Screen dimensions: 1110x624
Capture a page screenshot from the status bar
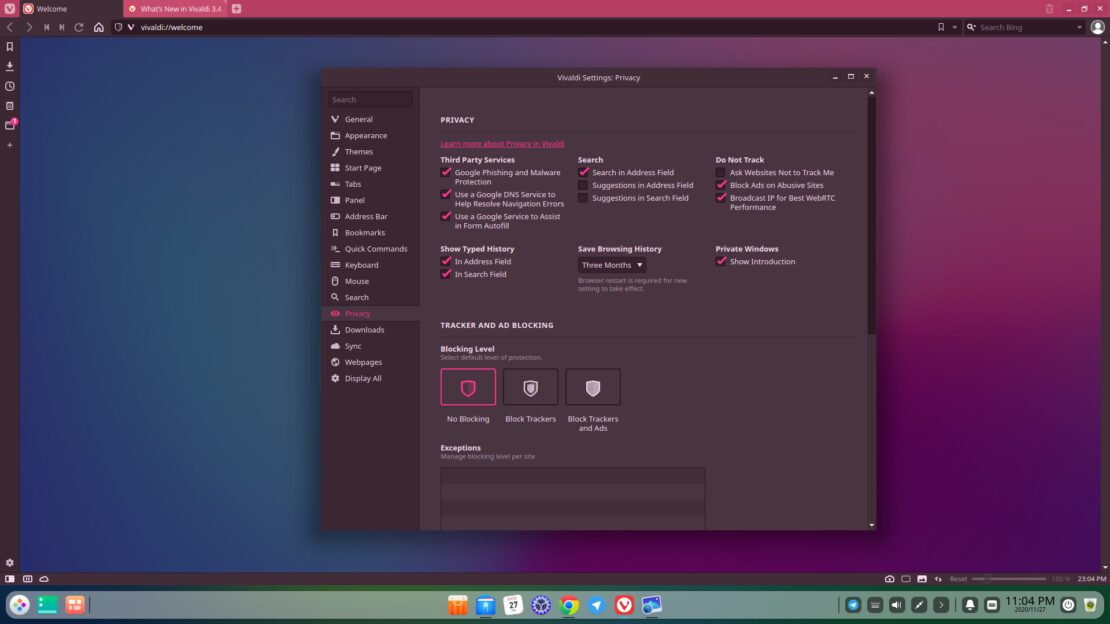coord(889,578)
